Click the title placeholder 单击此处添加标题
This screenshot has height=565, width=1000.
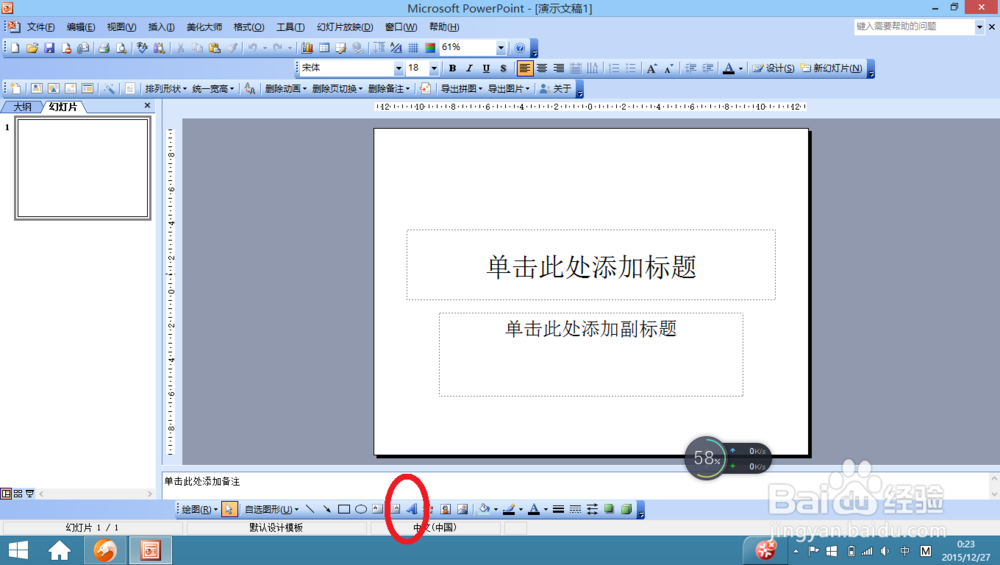pos(591,265)
